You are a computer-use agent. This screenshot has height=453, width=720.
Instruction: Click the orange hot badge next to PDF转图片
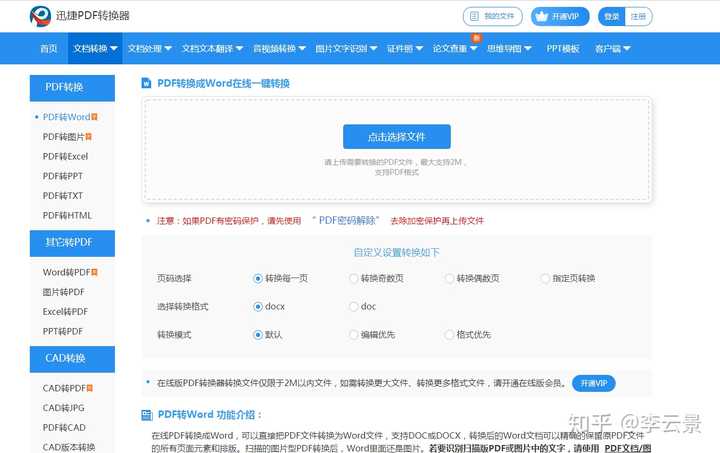[89, 137]
